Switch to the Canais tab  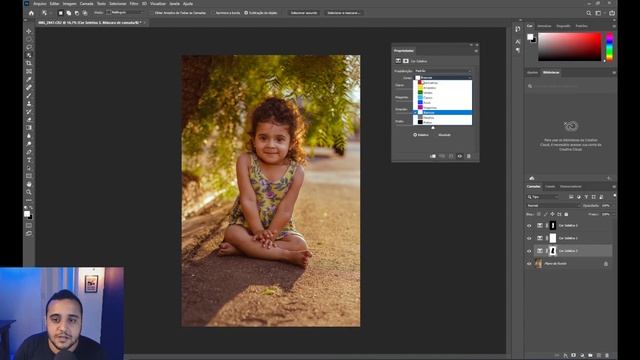(550, 187)
